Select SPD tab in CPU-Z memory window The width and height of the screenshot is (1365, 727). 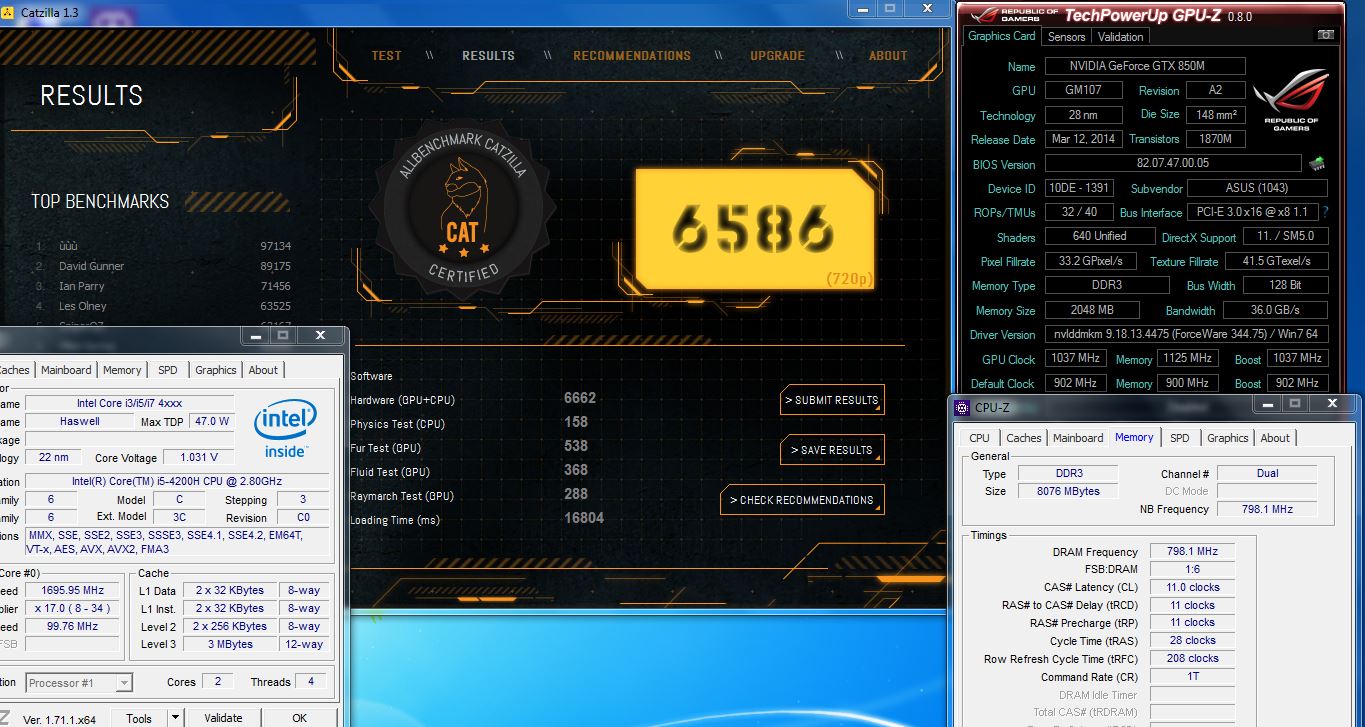coord(1180,438)
